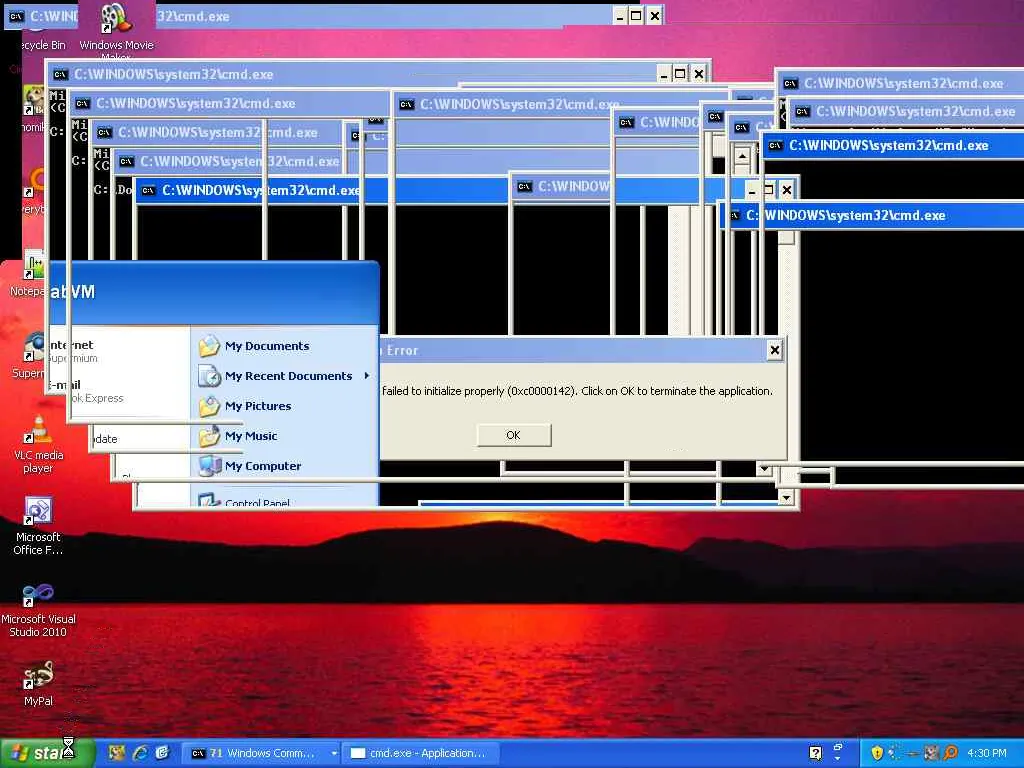Screen dimensions: 1024x768
Task: Click the orange magnifier icon in the system tray
Action: 950,753
